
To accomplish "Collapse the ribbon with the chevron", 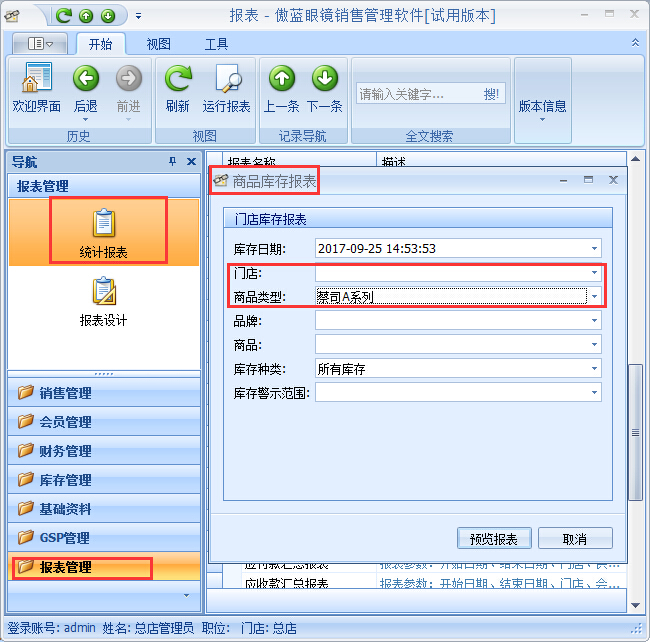I will click(x=635, y=44).
